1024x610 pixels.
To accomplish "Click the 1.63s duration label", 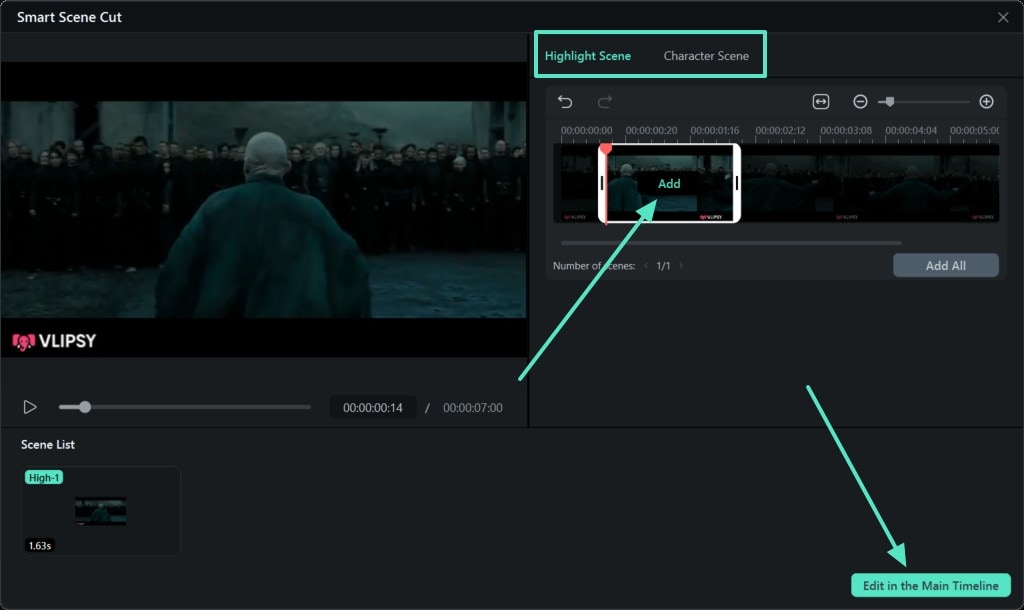I will coord(40,545).
